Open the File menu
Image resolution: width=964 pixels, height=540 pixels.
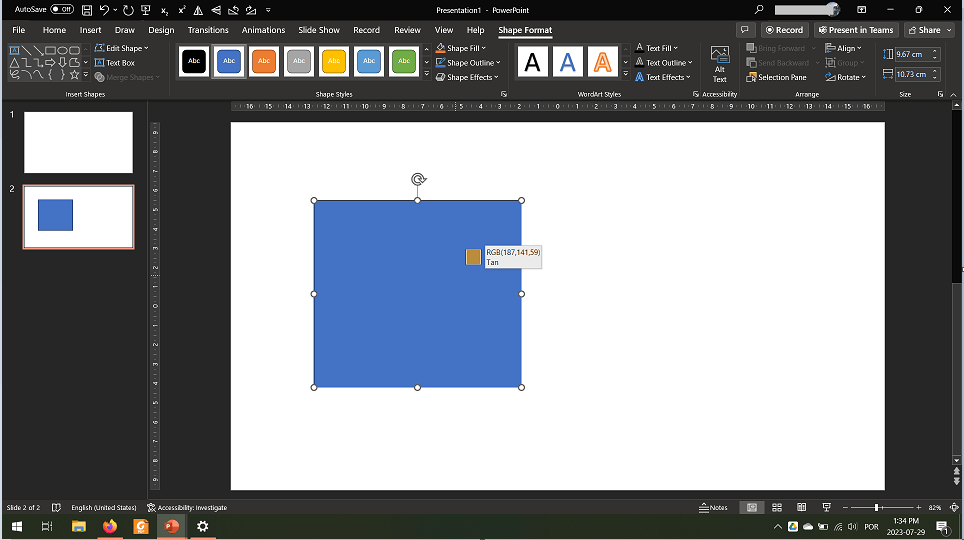tap(18, 30)
